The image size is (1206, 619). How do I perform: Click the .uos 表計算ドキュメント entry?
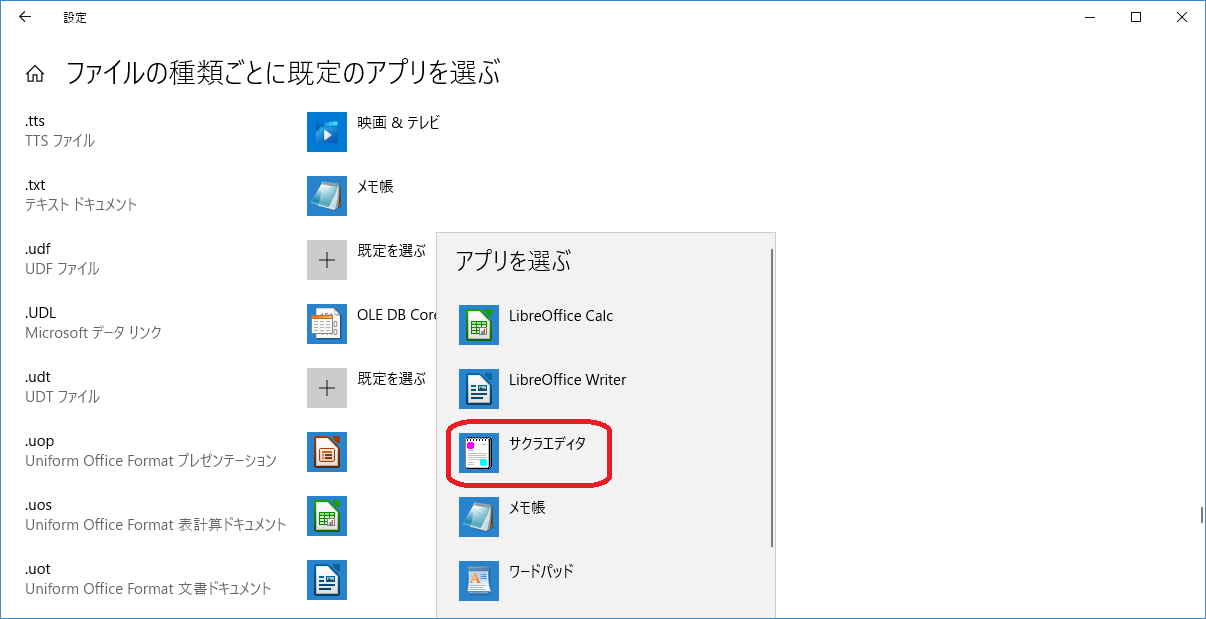point(156,515)
